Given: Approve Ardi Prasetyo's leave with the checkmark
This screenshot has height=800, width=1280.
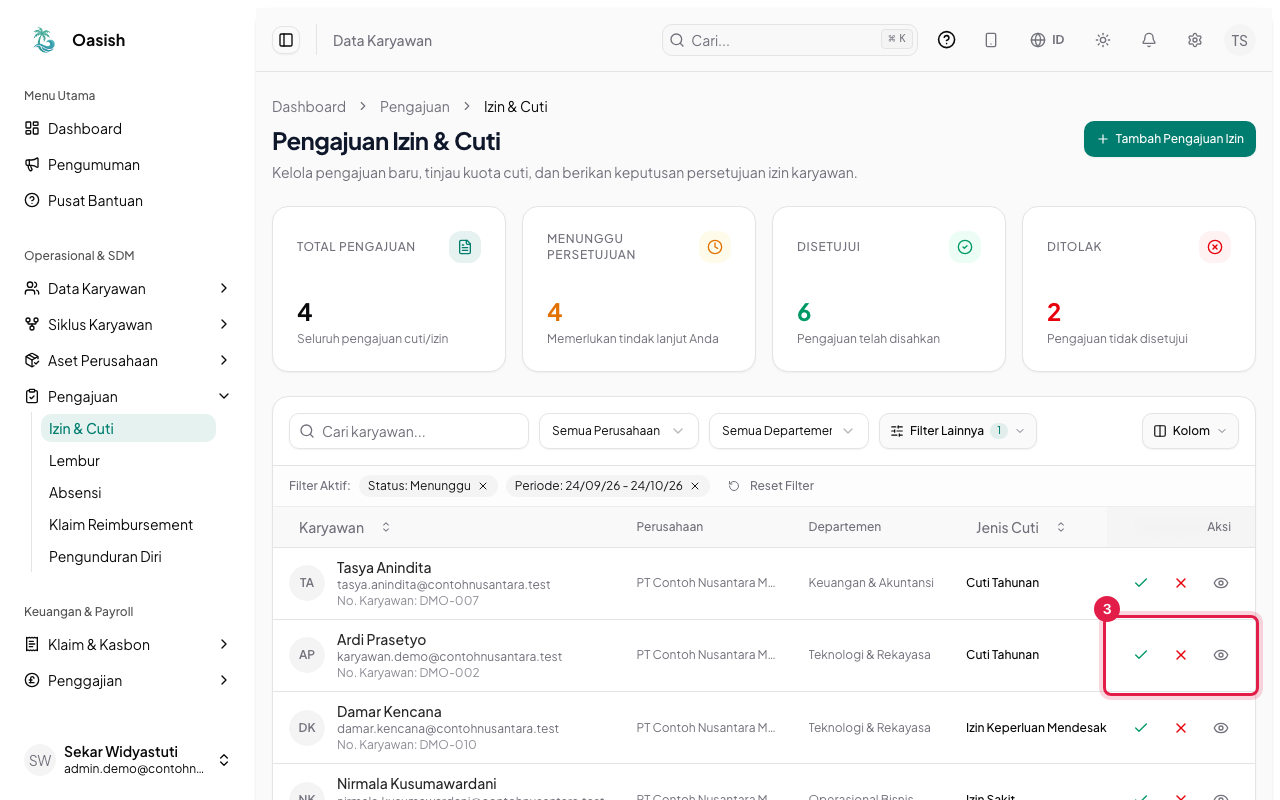Looking at the screenshot, I should 1141,655.
